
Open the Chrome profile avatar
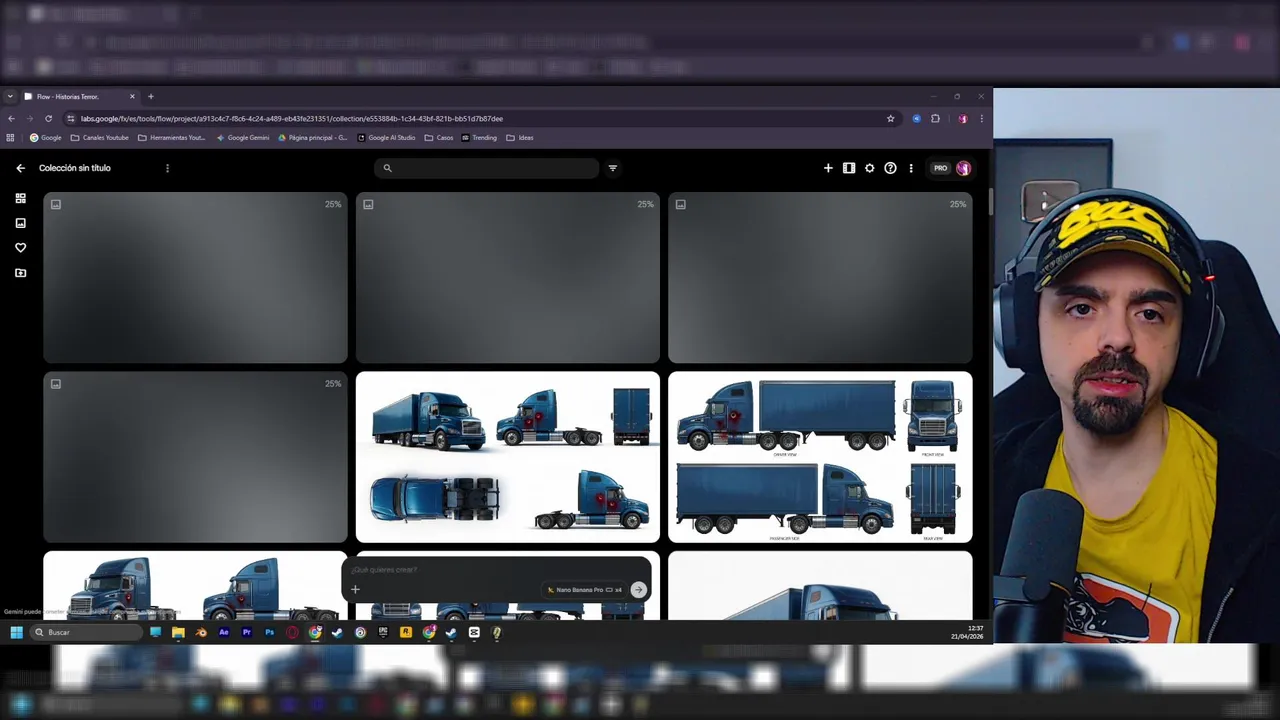pyautogui.click(x=962, y=118)
